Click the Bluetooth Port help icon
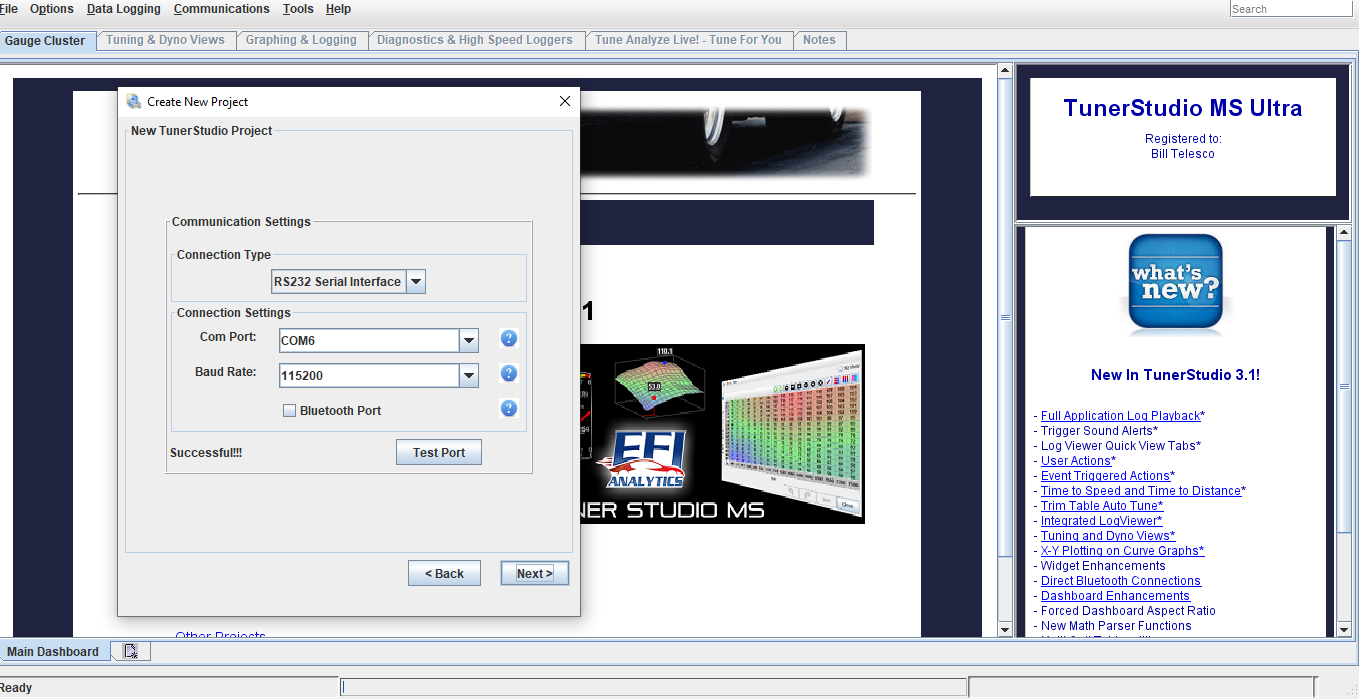Screen dimensions: 1359x699 click(509, 408)
